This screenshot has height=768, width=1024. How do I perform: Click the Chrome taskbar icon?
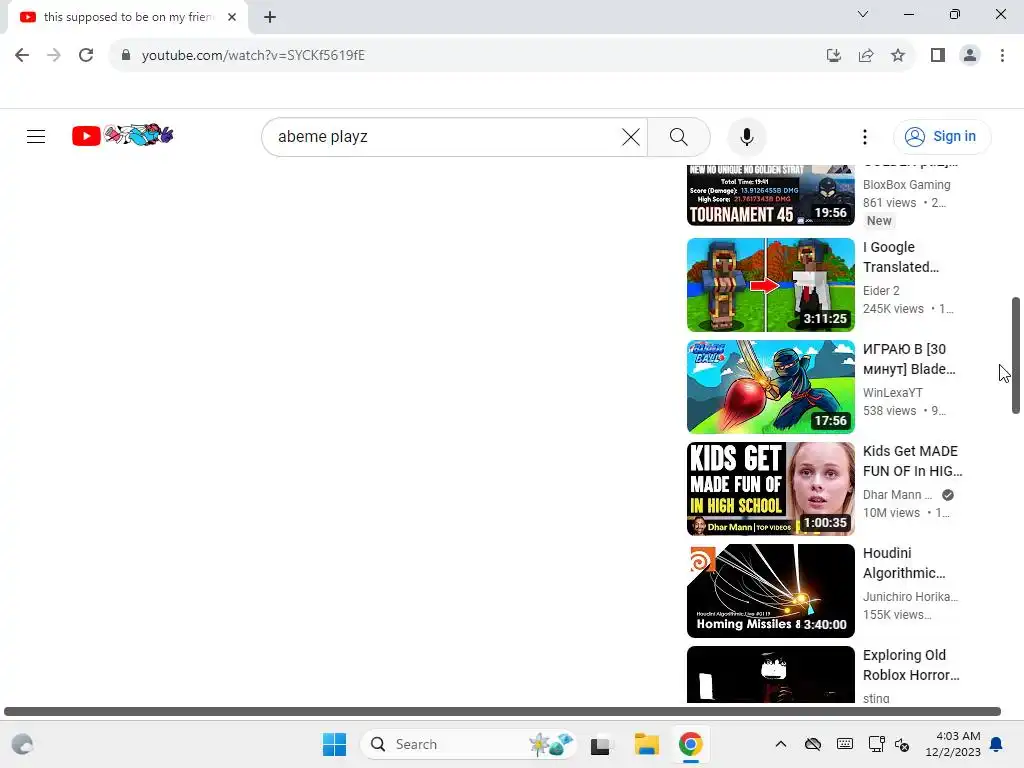(690, 744)
